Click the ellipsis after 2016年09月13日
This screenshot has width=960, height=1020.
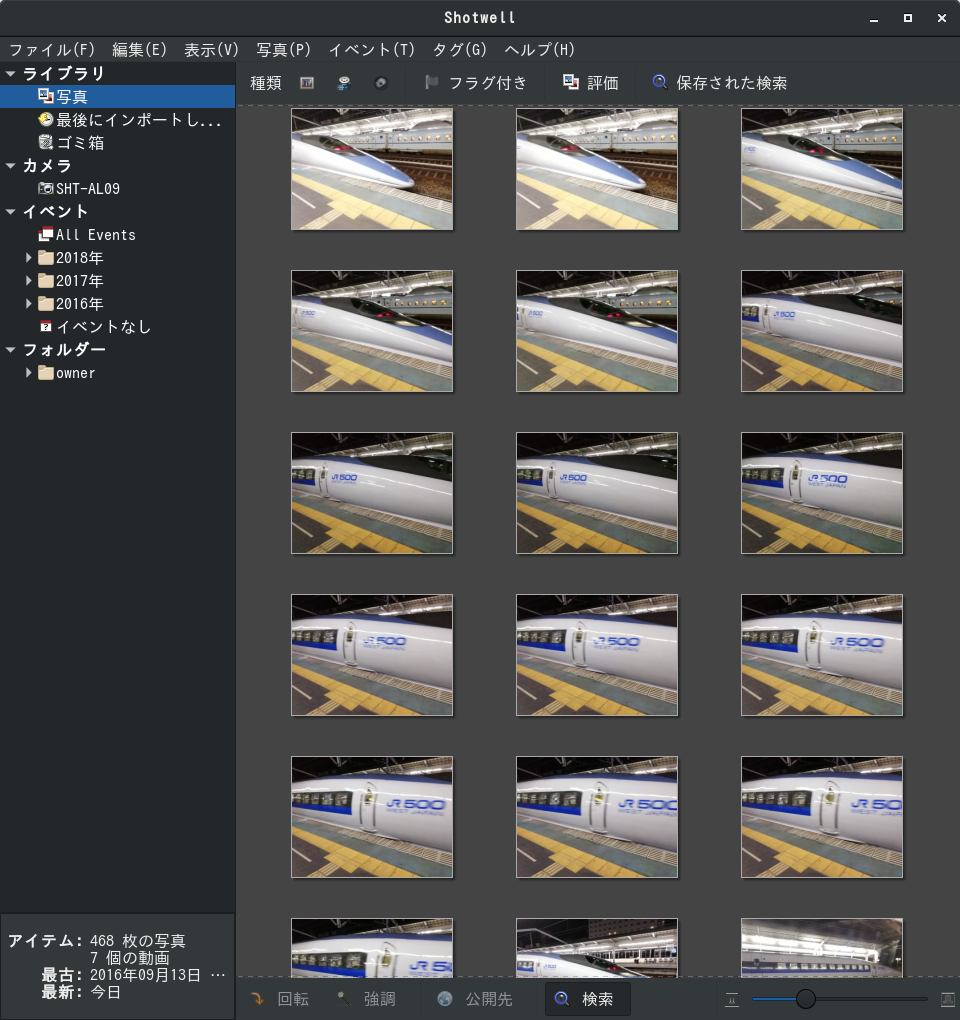[218, 975]
